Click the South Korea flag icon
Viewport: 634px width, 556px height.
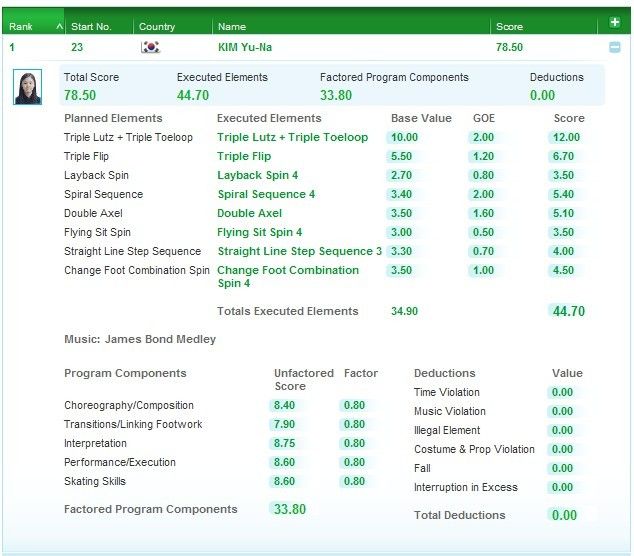tap(150, 47)
